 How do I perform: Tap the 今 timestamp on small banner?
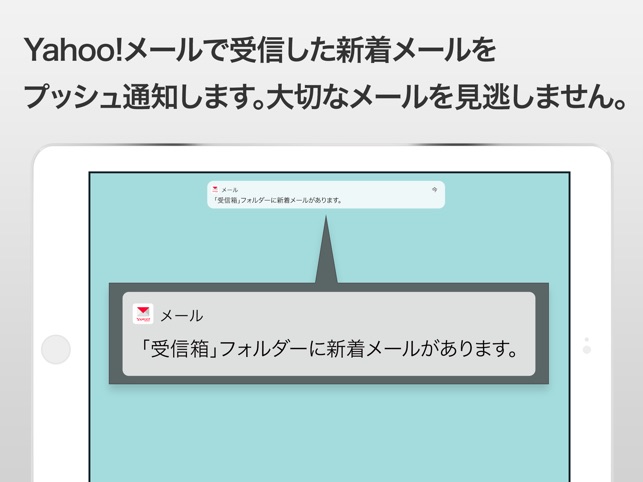click(434, 190)
